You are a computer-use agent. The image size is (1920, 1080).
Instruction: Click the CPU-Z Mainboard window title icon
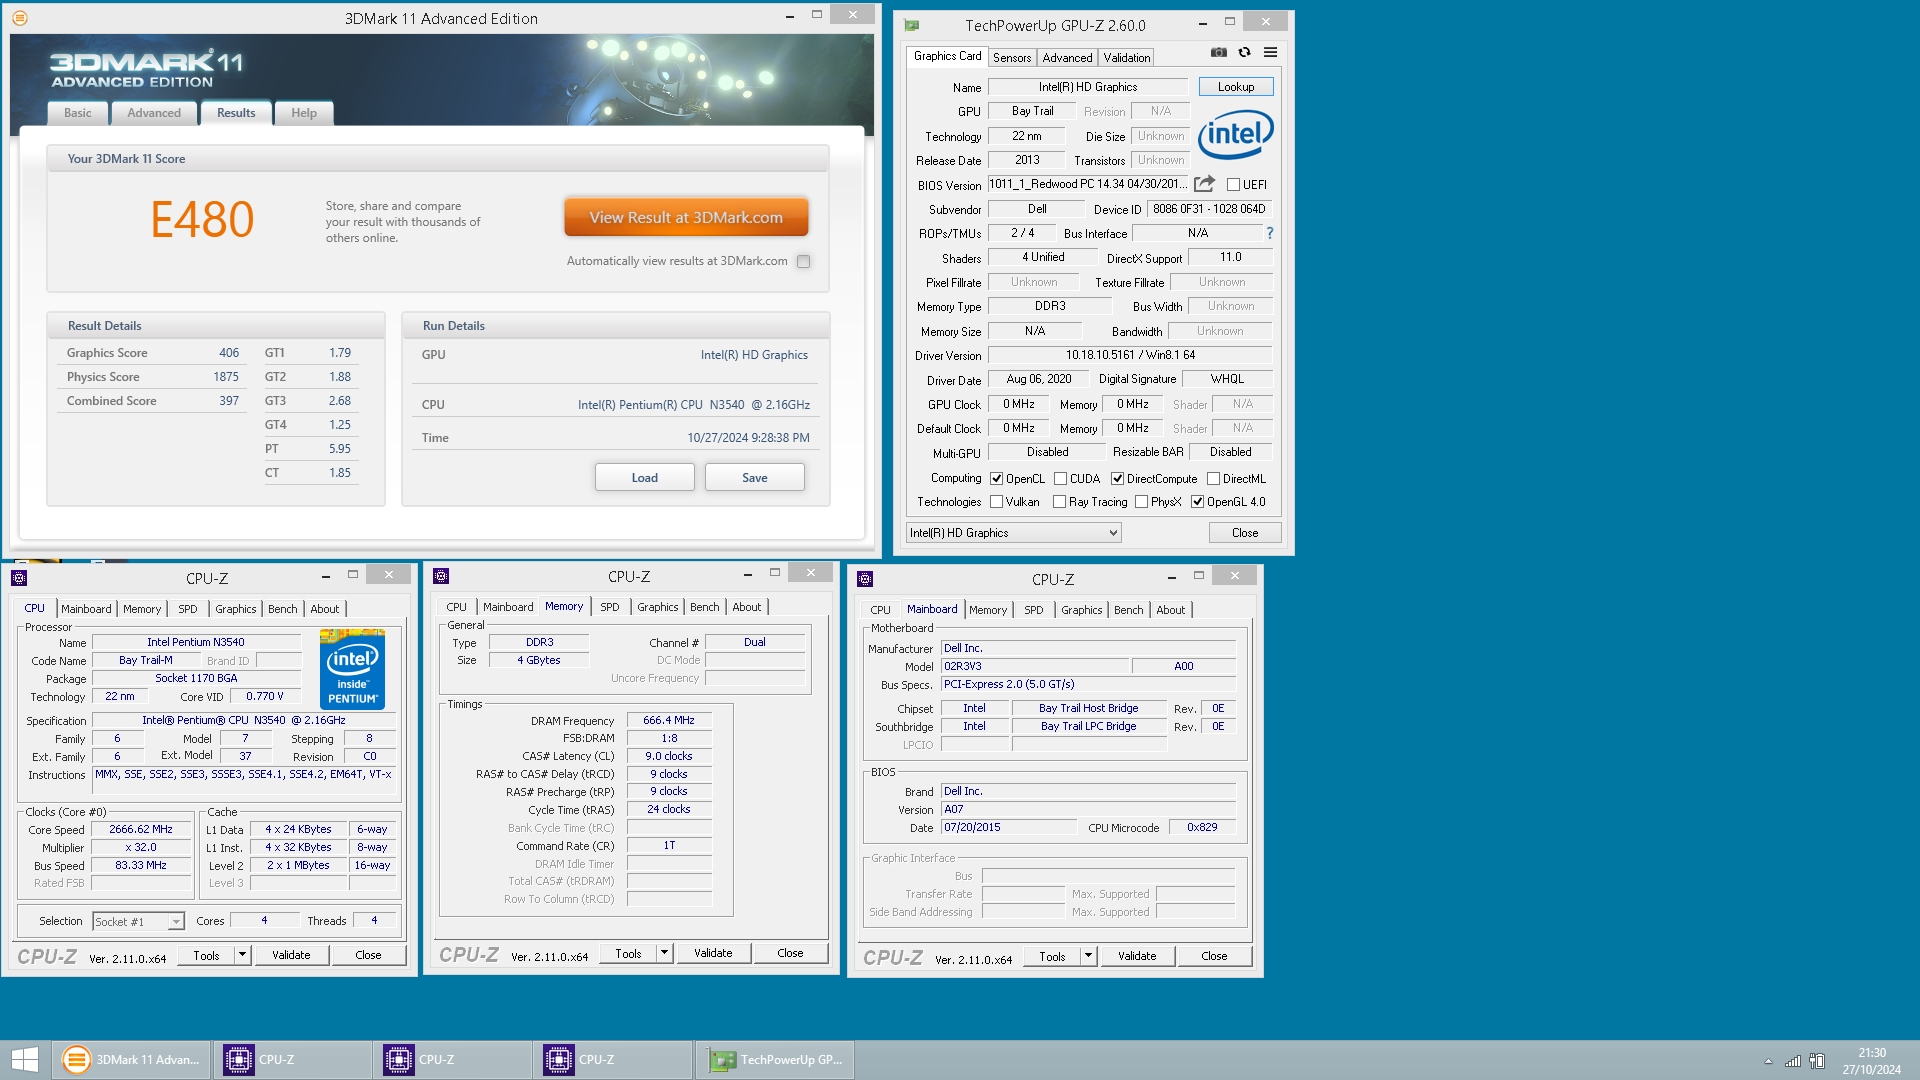point(865,579)
